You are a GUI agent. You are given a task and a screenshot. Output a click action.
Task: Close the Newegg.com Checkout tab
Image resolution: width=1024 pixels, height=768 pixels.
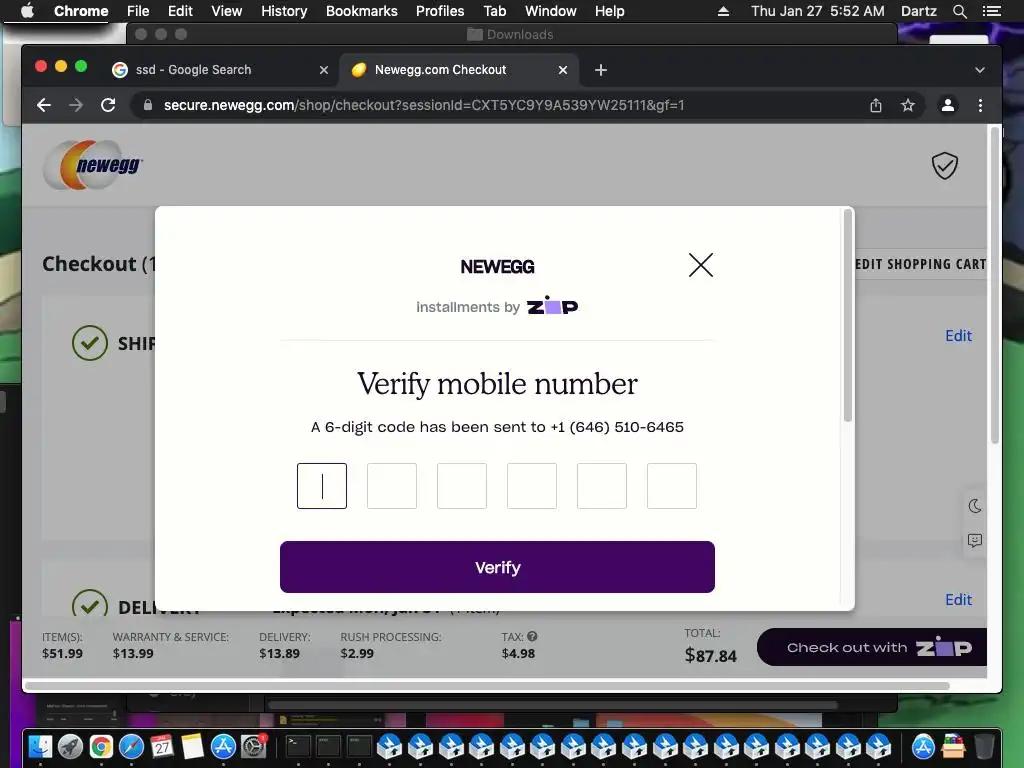tap(563, 70)
